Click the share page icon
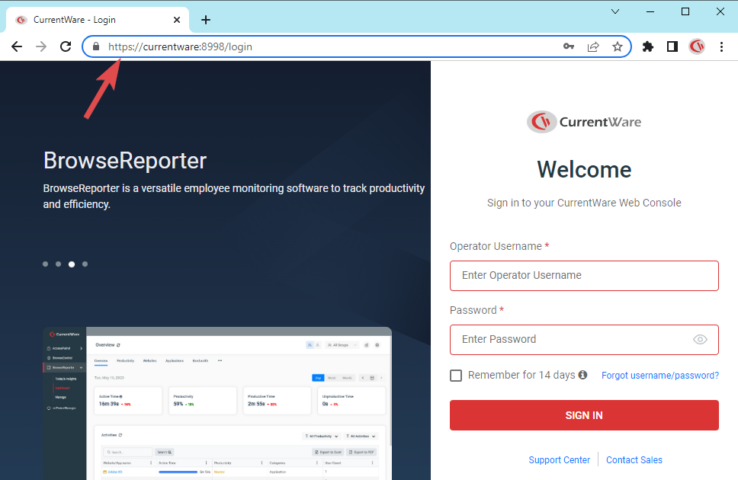This screenshot has height=480, width=738. click(593, 47)
